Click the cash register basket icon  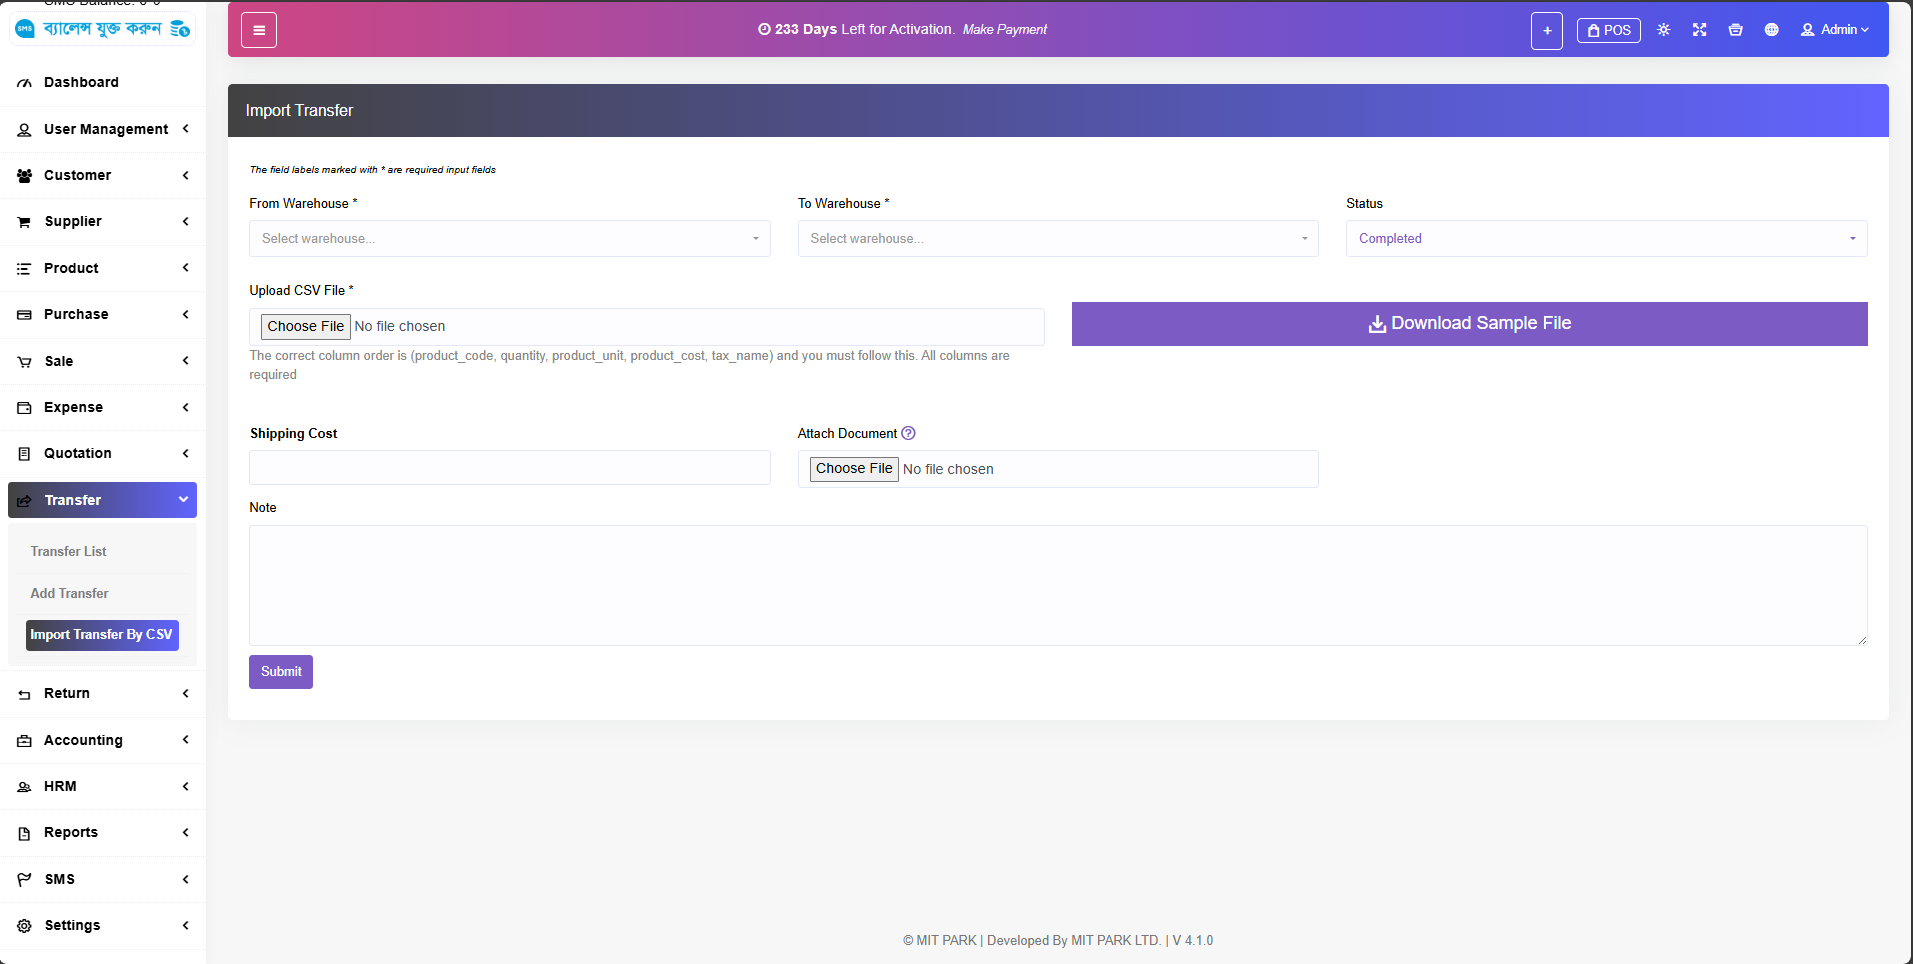click(x=1735, y=30)
